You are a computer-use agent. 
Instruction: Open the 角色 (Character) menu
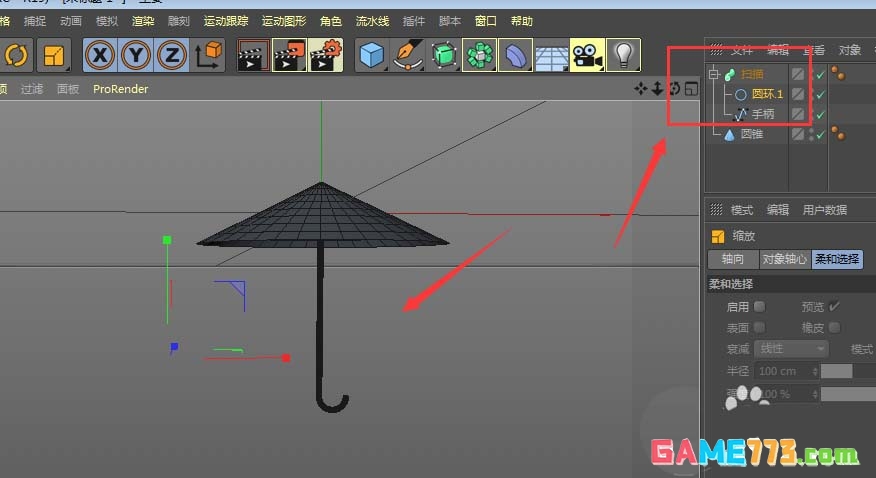(331, 21)
